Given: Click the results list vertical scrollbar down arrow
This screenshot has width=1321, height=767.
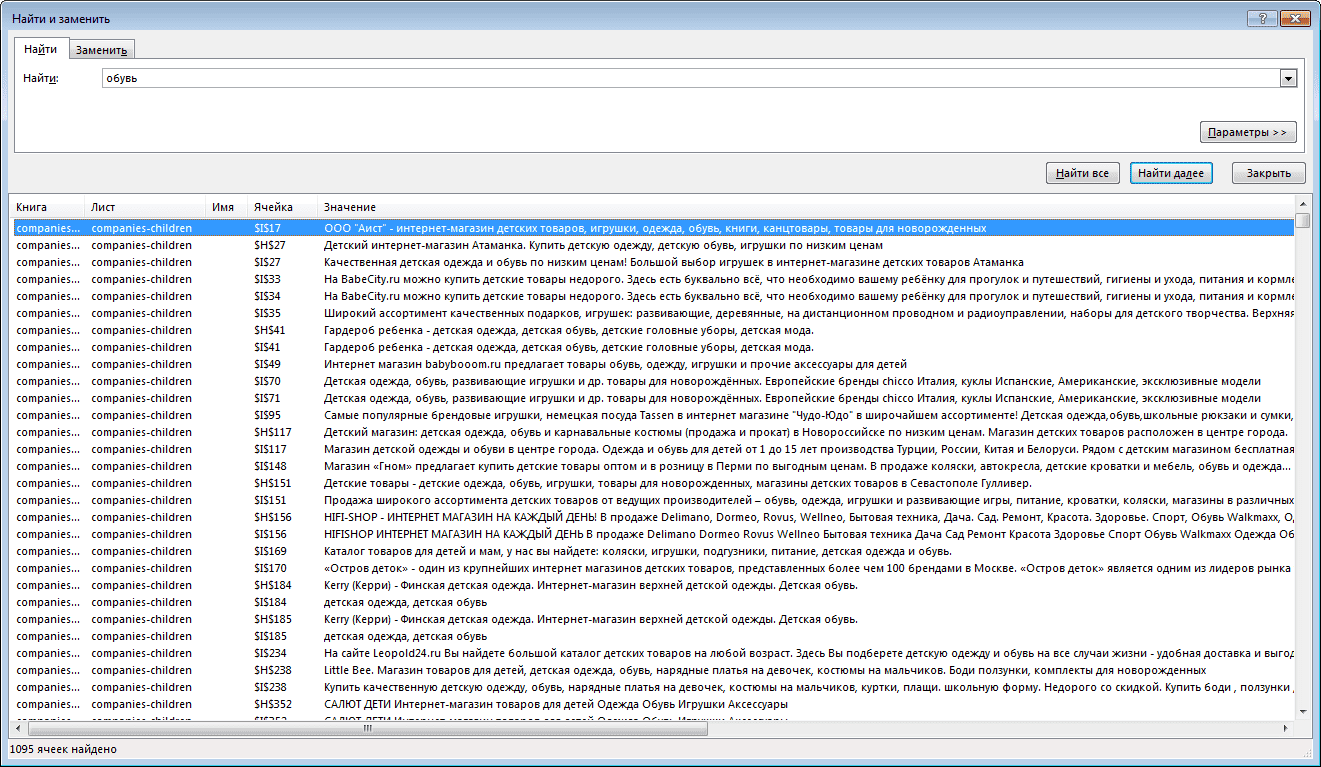Looking at the screenshot, I should (x=1302, y=711).
